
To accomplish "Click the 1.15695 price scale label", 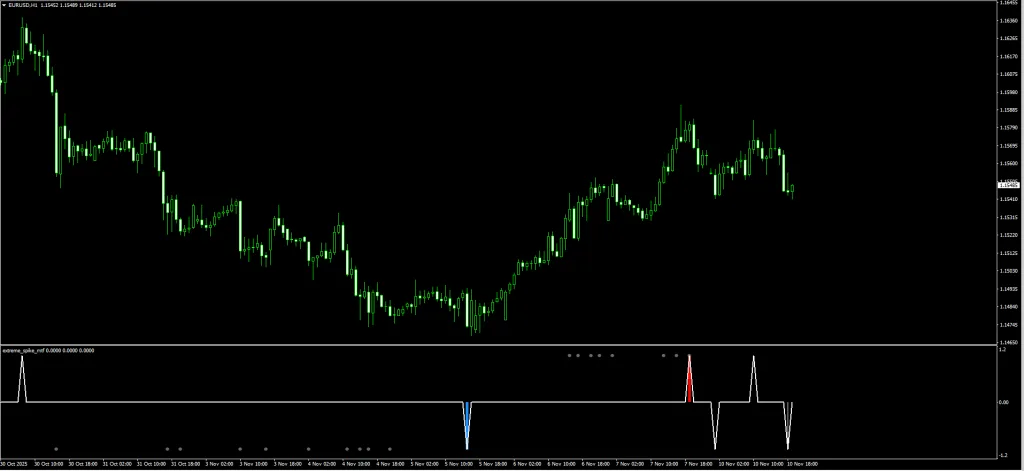I will click(1008, 146).
